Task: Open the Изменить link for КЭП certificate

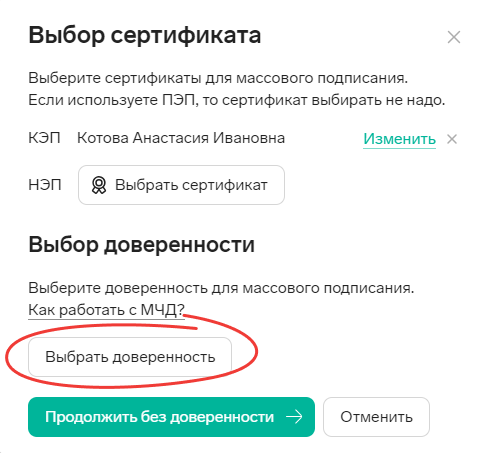Action: coord(399,139)
